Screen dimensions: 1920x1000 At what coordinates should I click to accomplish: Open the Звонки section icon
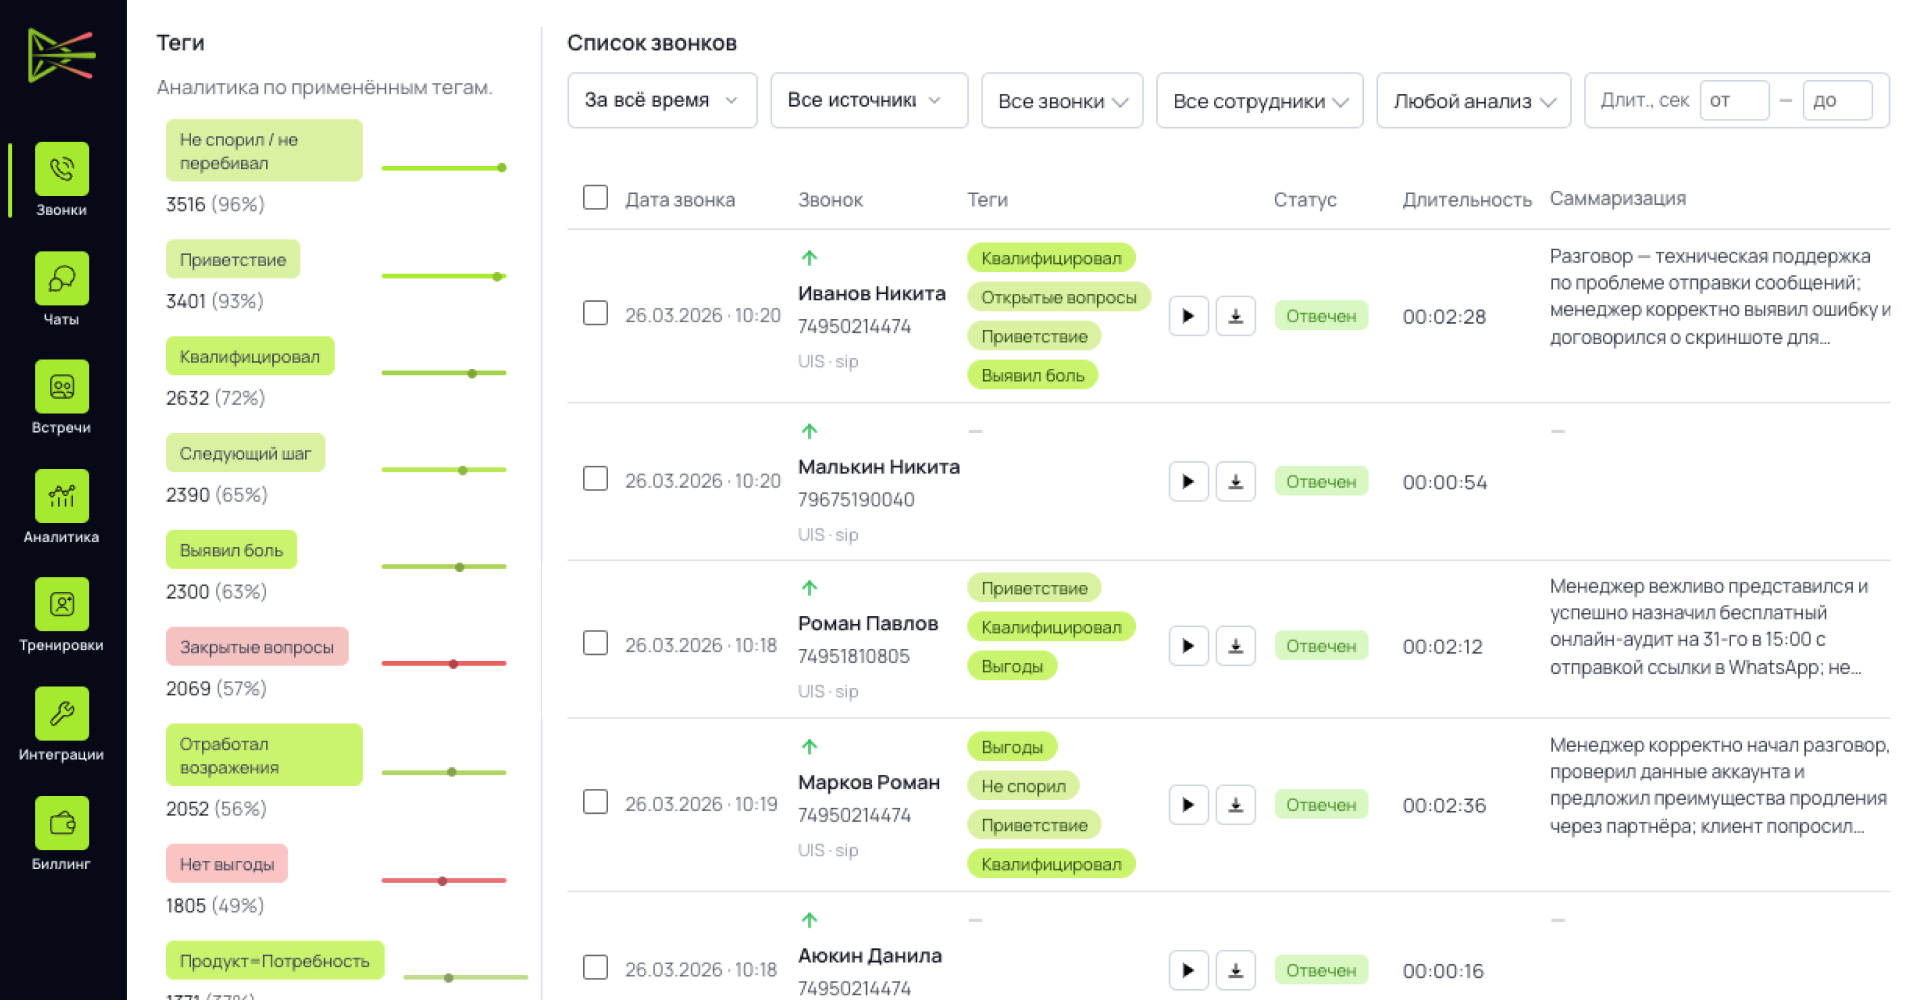coord(62,169)
